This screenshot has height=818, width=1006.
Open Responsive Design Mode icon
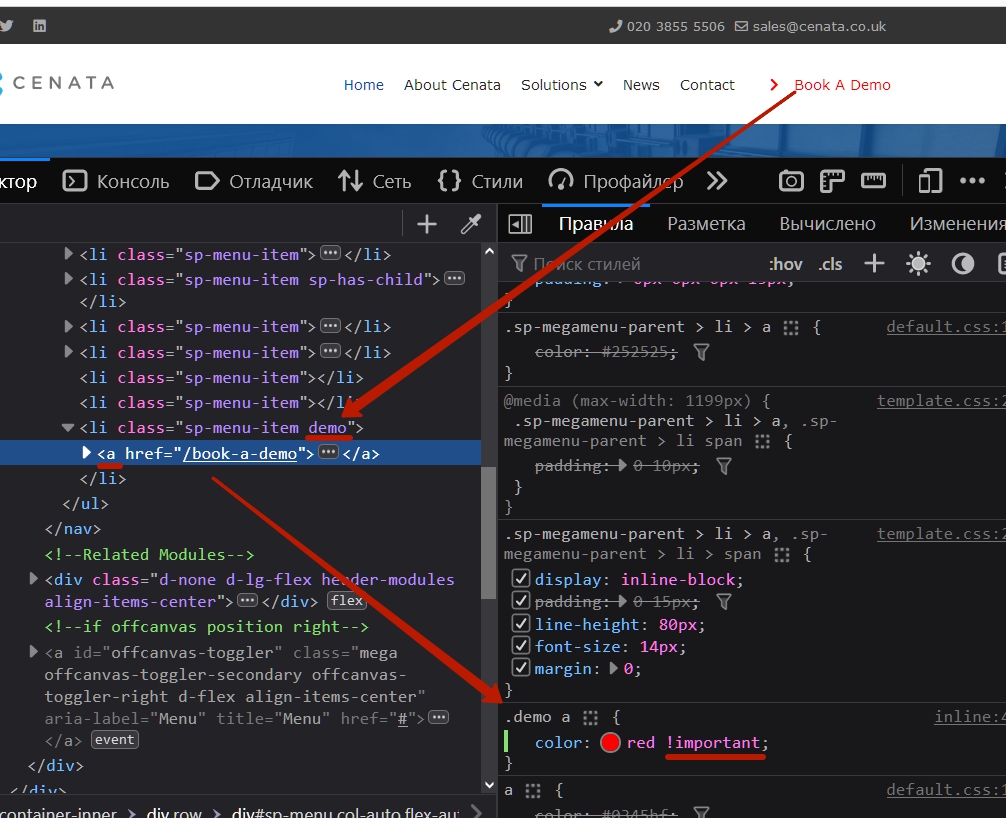tap(930, 181)
